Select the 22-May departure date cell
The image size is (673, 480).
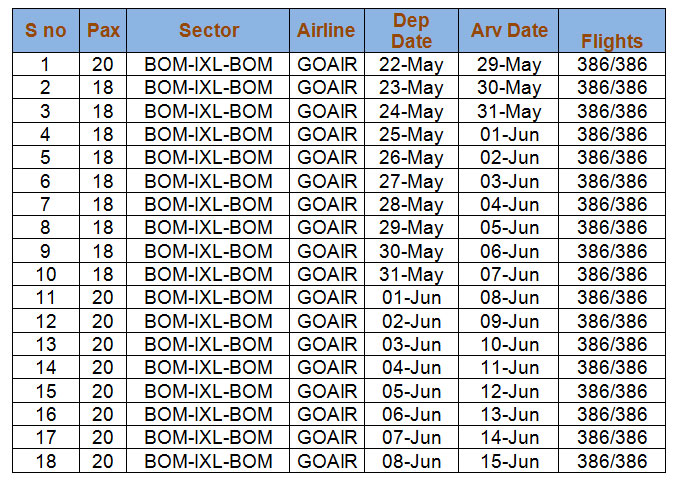411,64
